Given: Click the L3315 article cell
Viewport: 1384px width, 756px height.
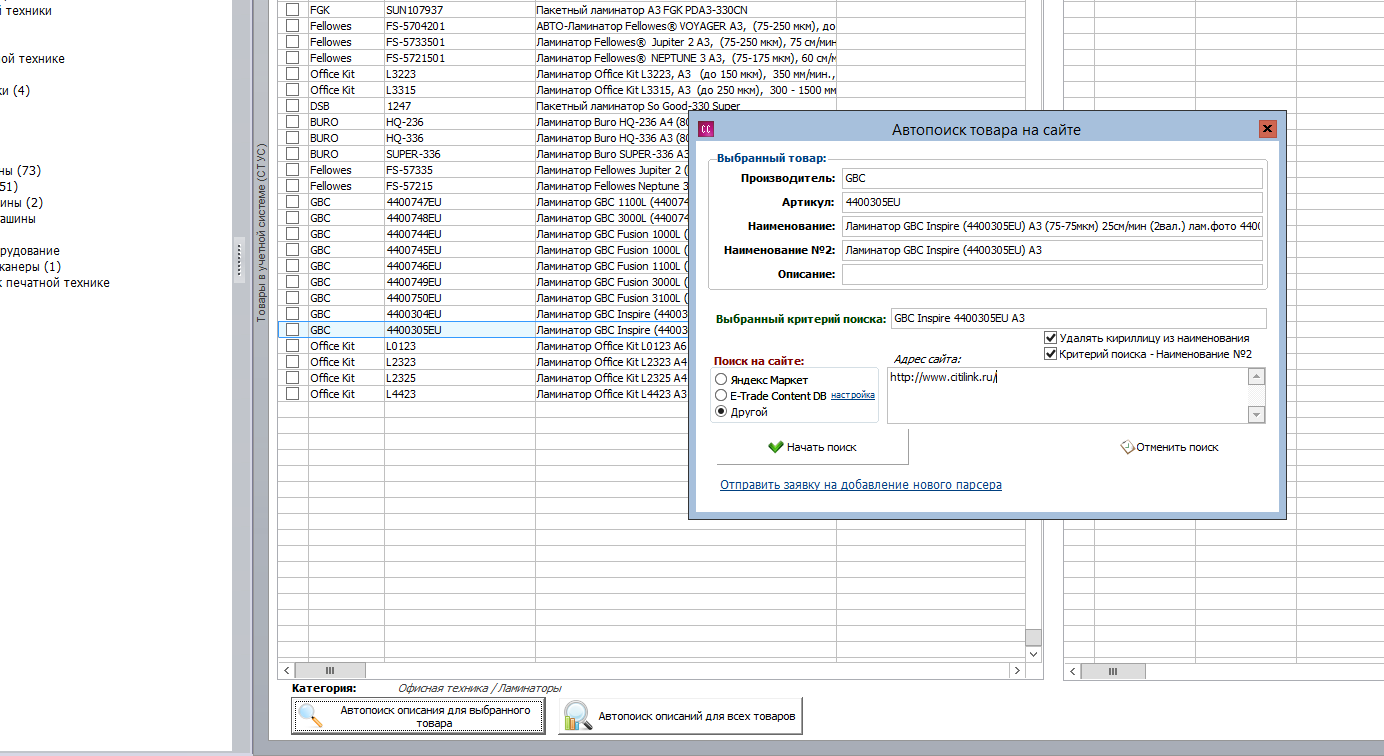Looking at the screenshot, I should click(460, 90).
